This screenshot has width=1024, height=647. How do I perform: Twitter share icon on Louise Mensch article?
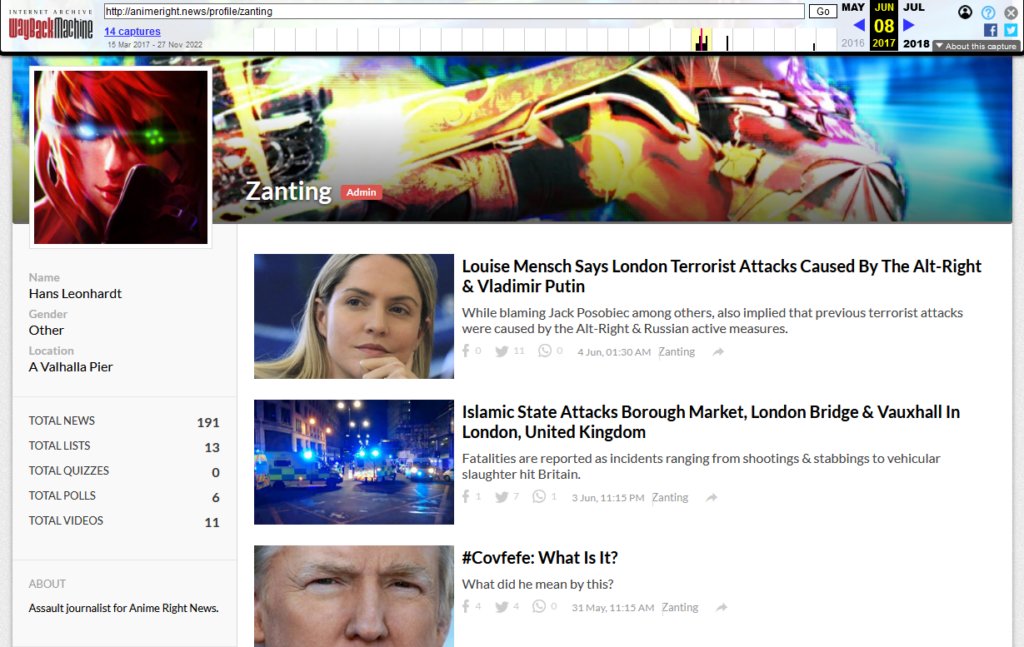tap(502, 351)
